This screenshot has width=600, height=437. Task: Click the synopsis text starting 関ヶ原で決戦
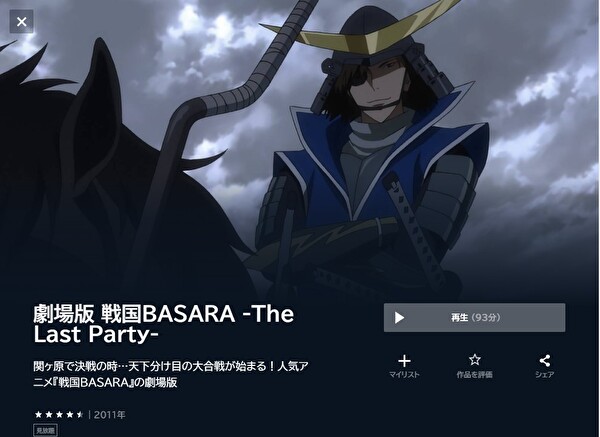171,374
